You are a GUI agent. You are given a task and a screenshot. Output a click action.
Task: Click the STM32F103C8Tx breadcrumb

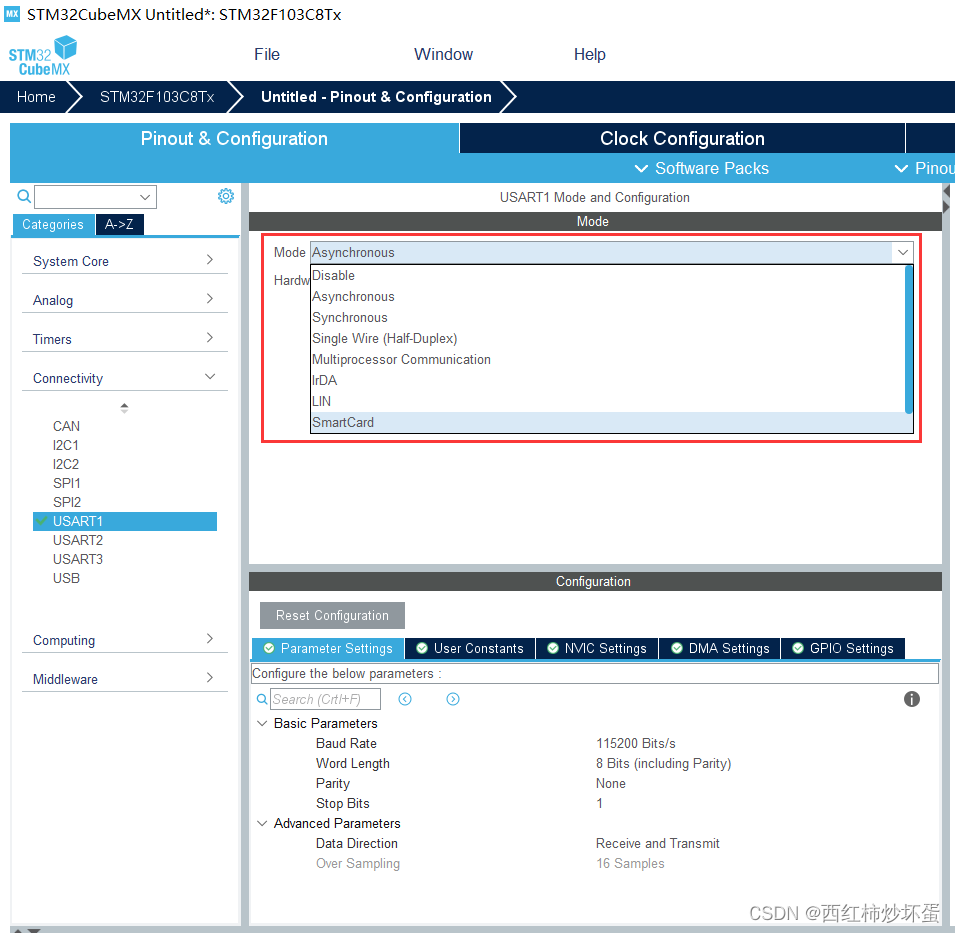(157, 97)
